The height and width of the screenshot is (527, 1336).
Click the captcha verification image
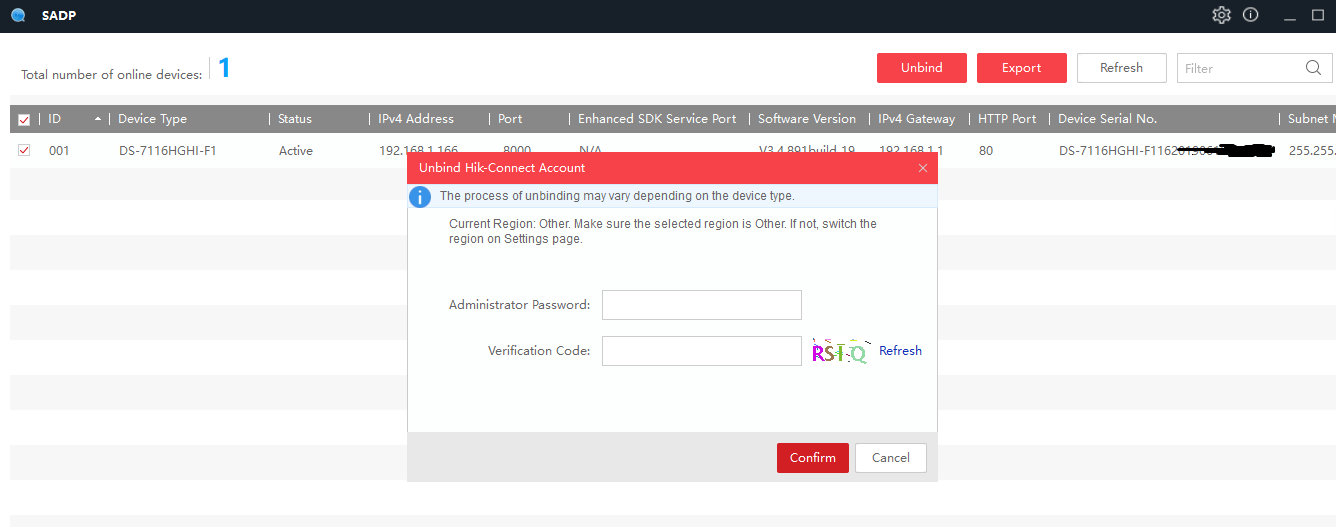(839, 351)
